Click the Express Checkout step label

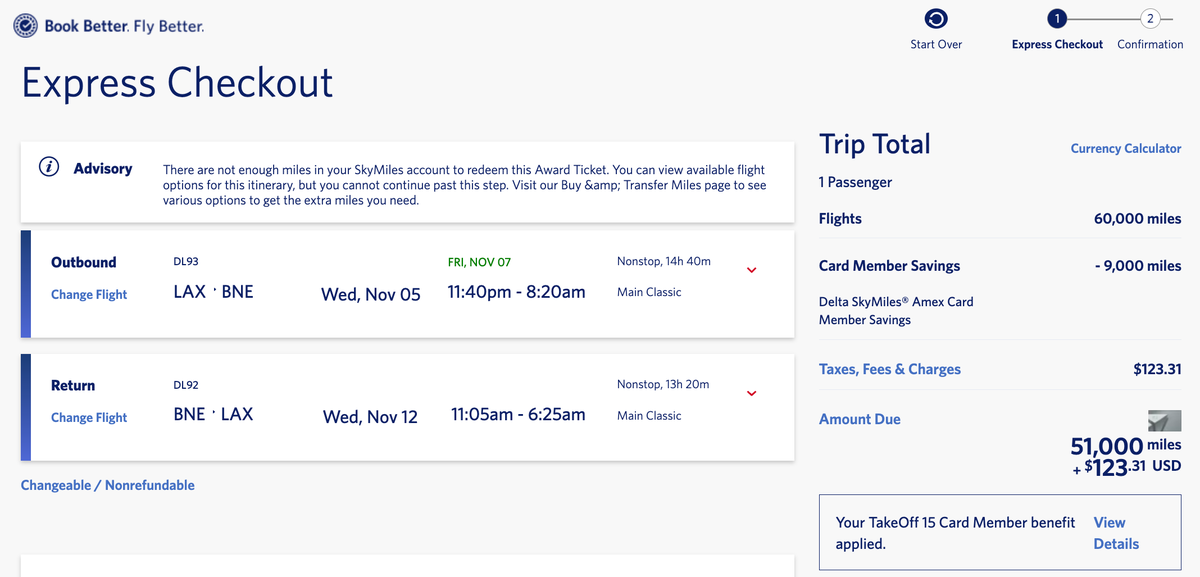coord(1057,44)
